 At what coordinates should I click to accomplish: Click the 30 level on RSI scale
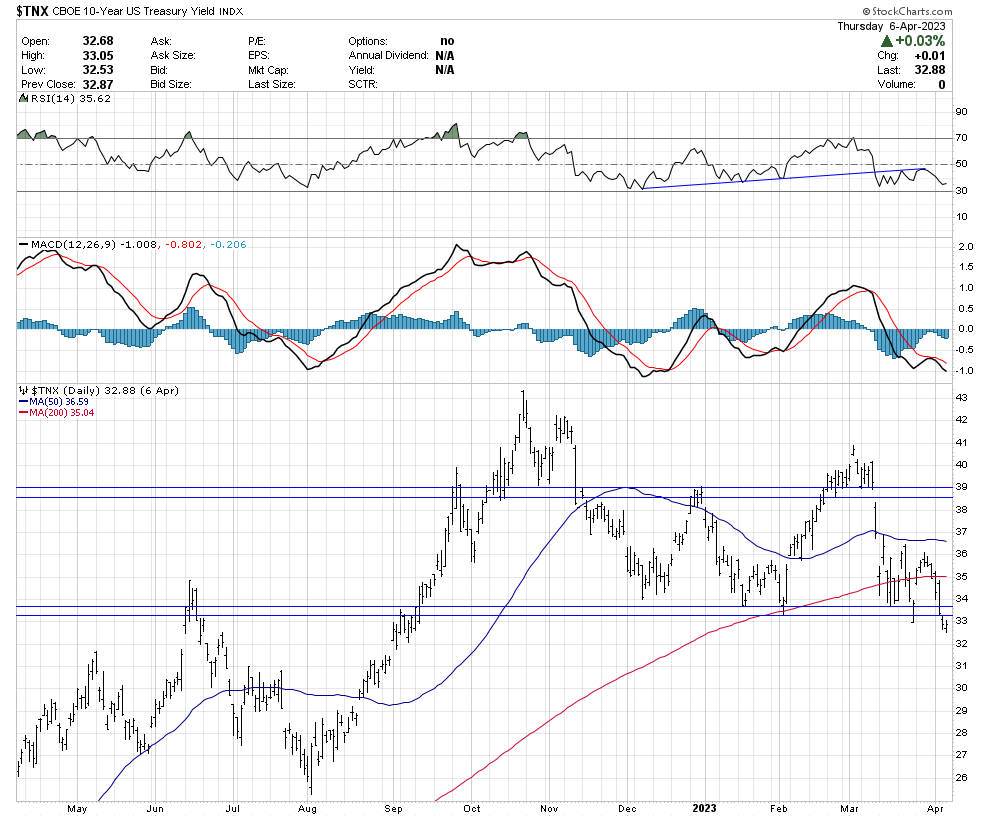click(961, 191)
